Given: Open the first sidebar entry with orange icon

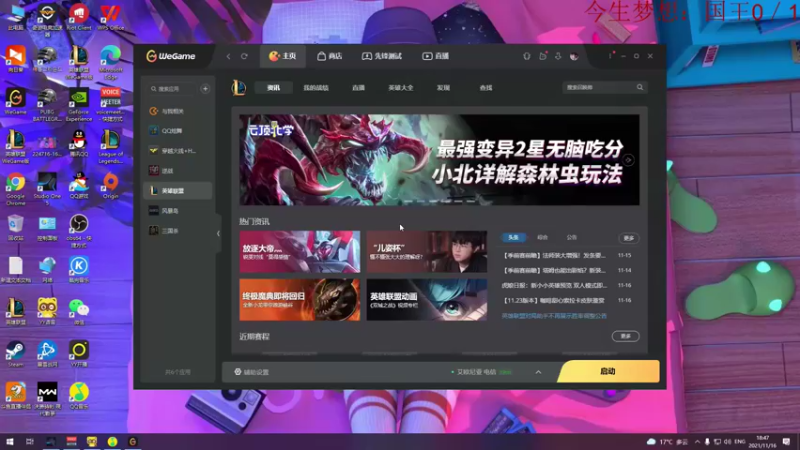Looking at the screenshot, I should point(178,111).
